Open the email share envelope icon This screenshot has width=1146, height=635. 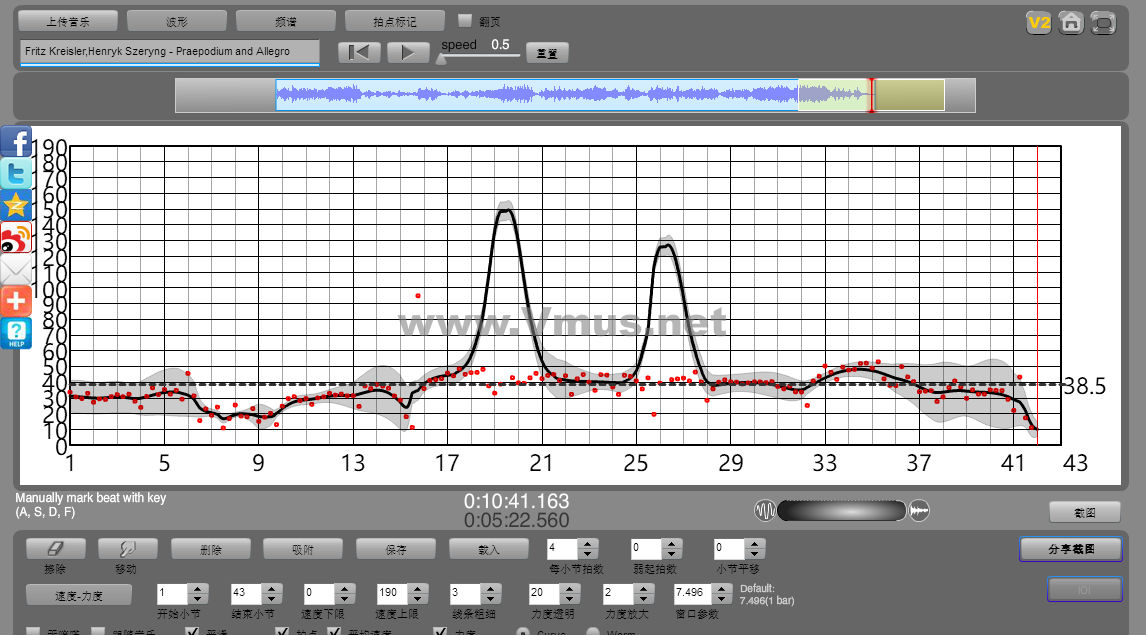[16, 269]
